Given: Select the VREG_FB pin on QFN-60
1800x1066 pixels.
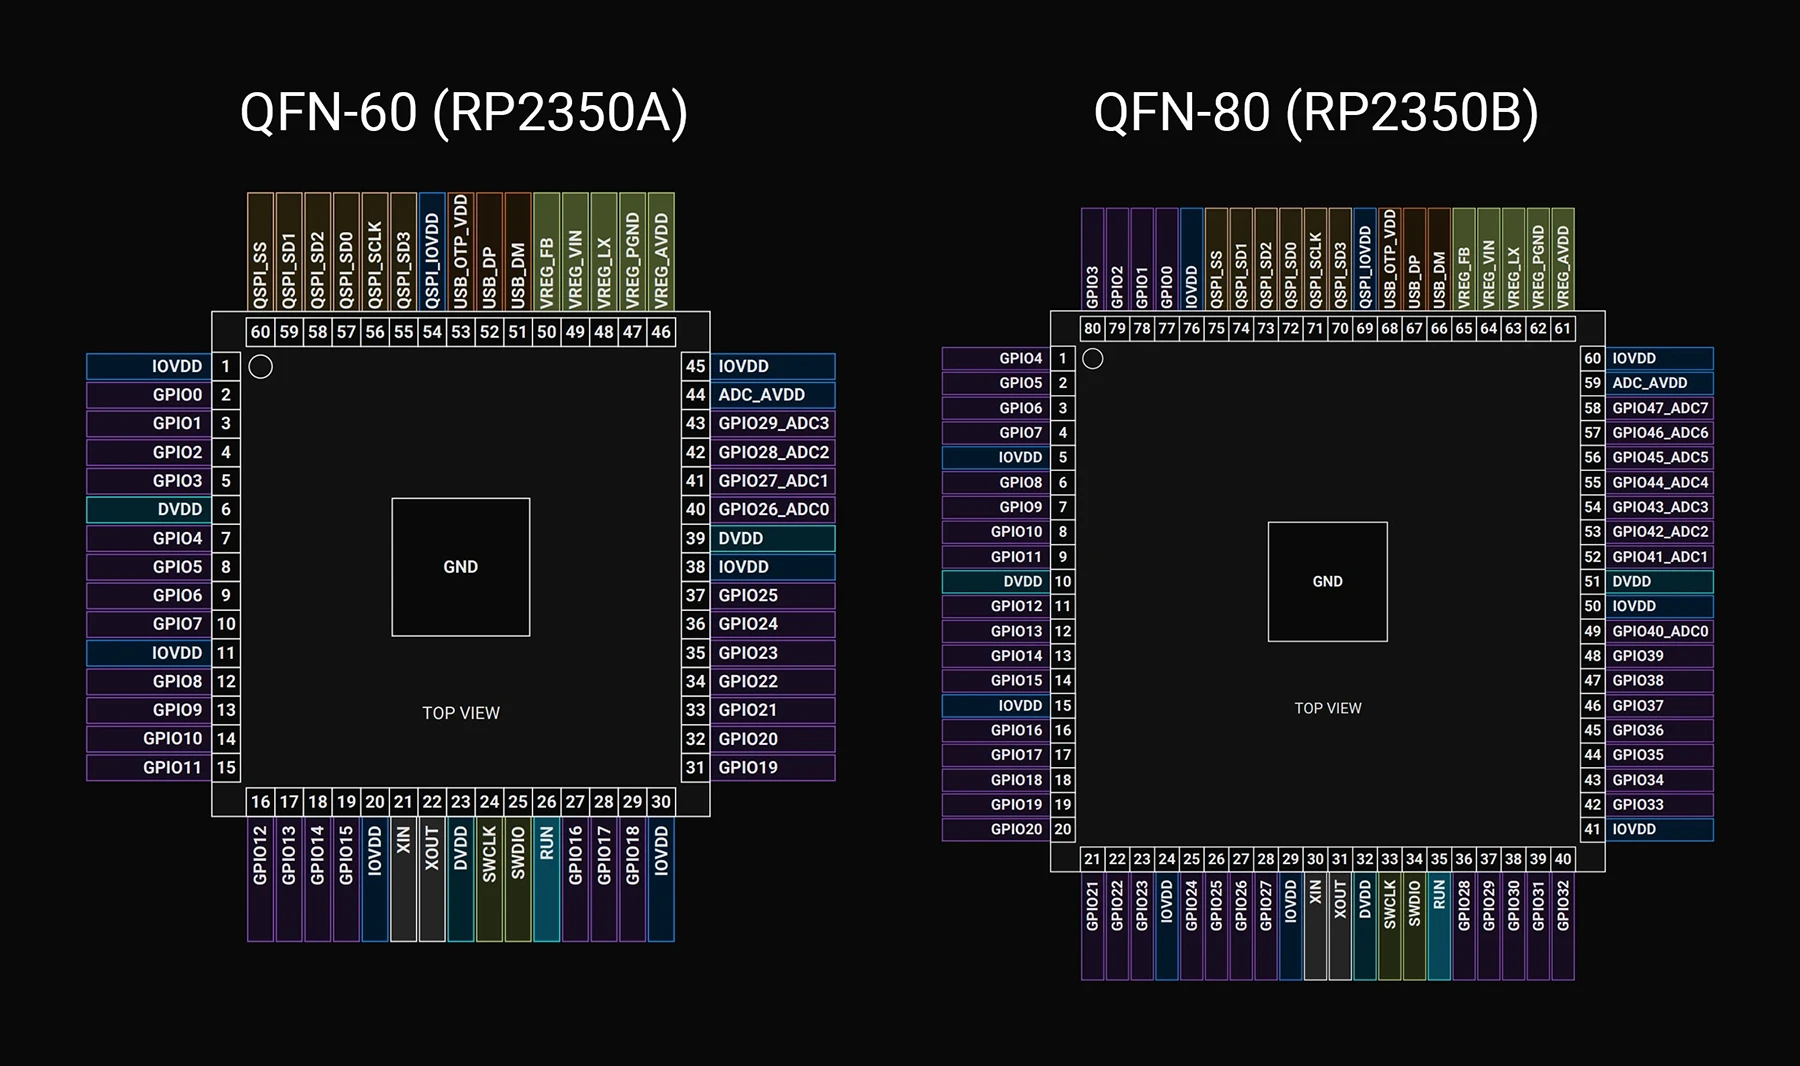Looking at the screenshot, I should coord(547,250).
